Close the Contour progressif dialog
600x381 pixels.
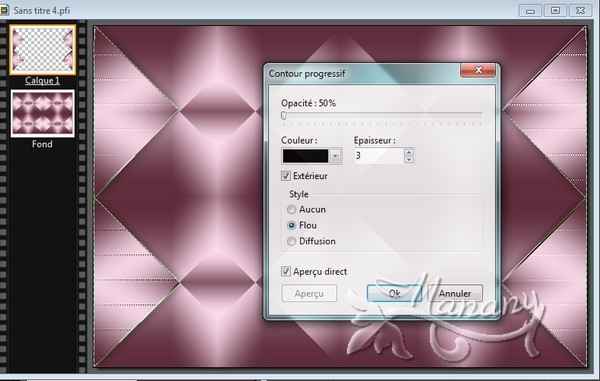478,70
